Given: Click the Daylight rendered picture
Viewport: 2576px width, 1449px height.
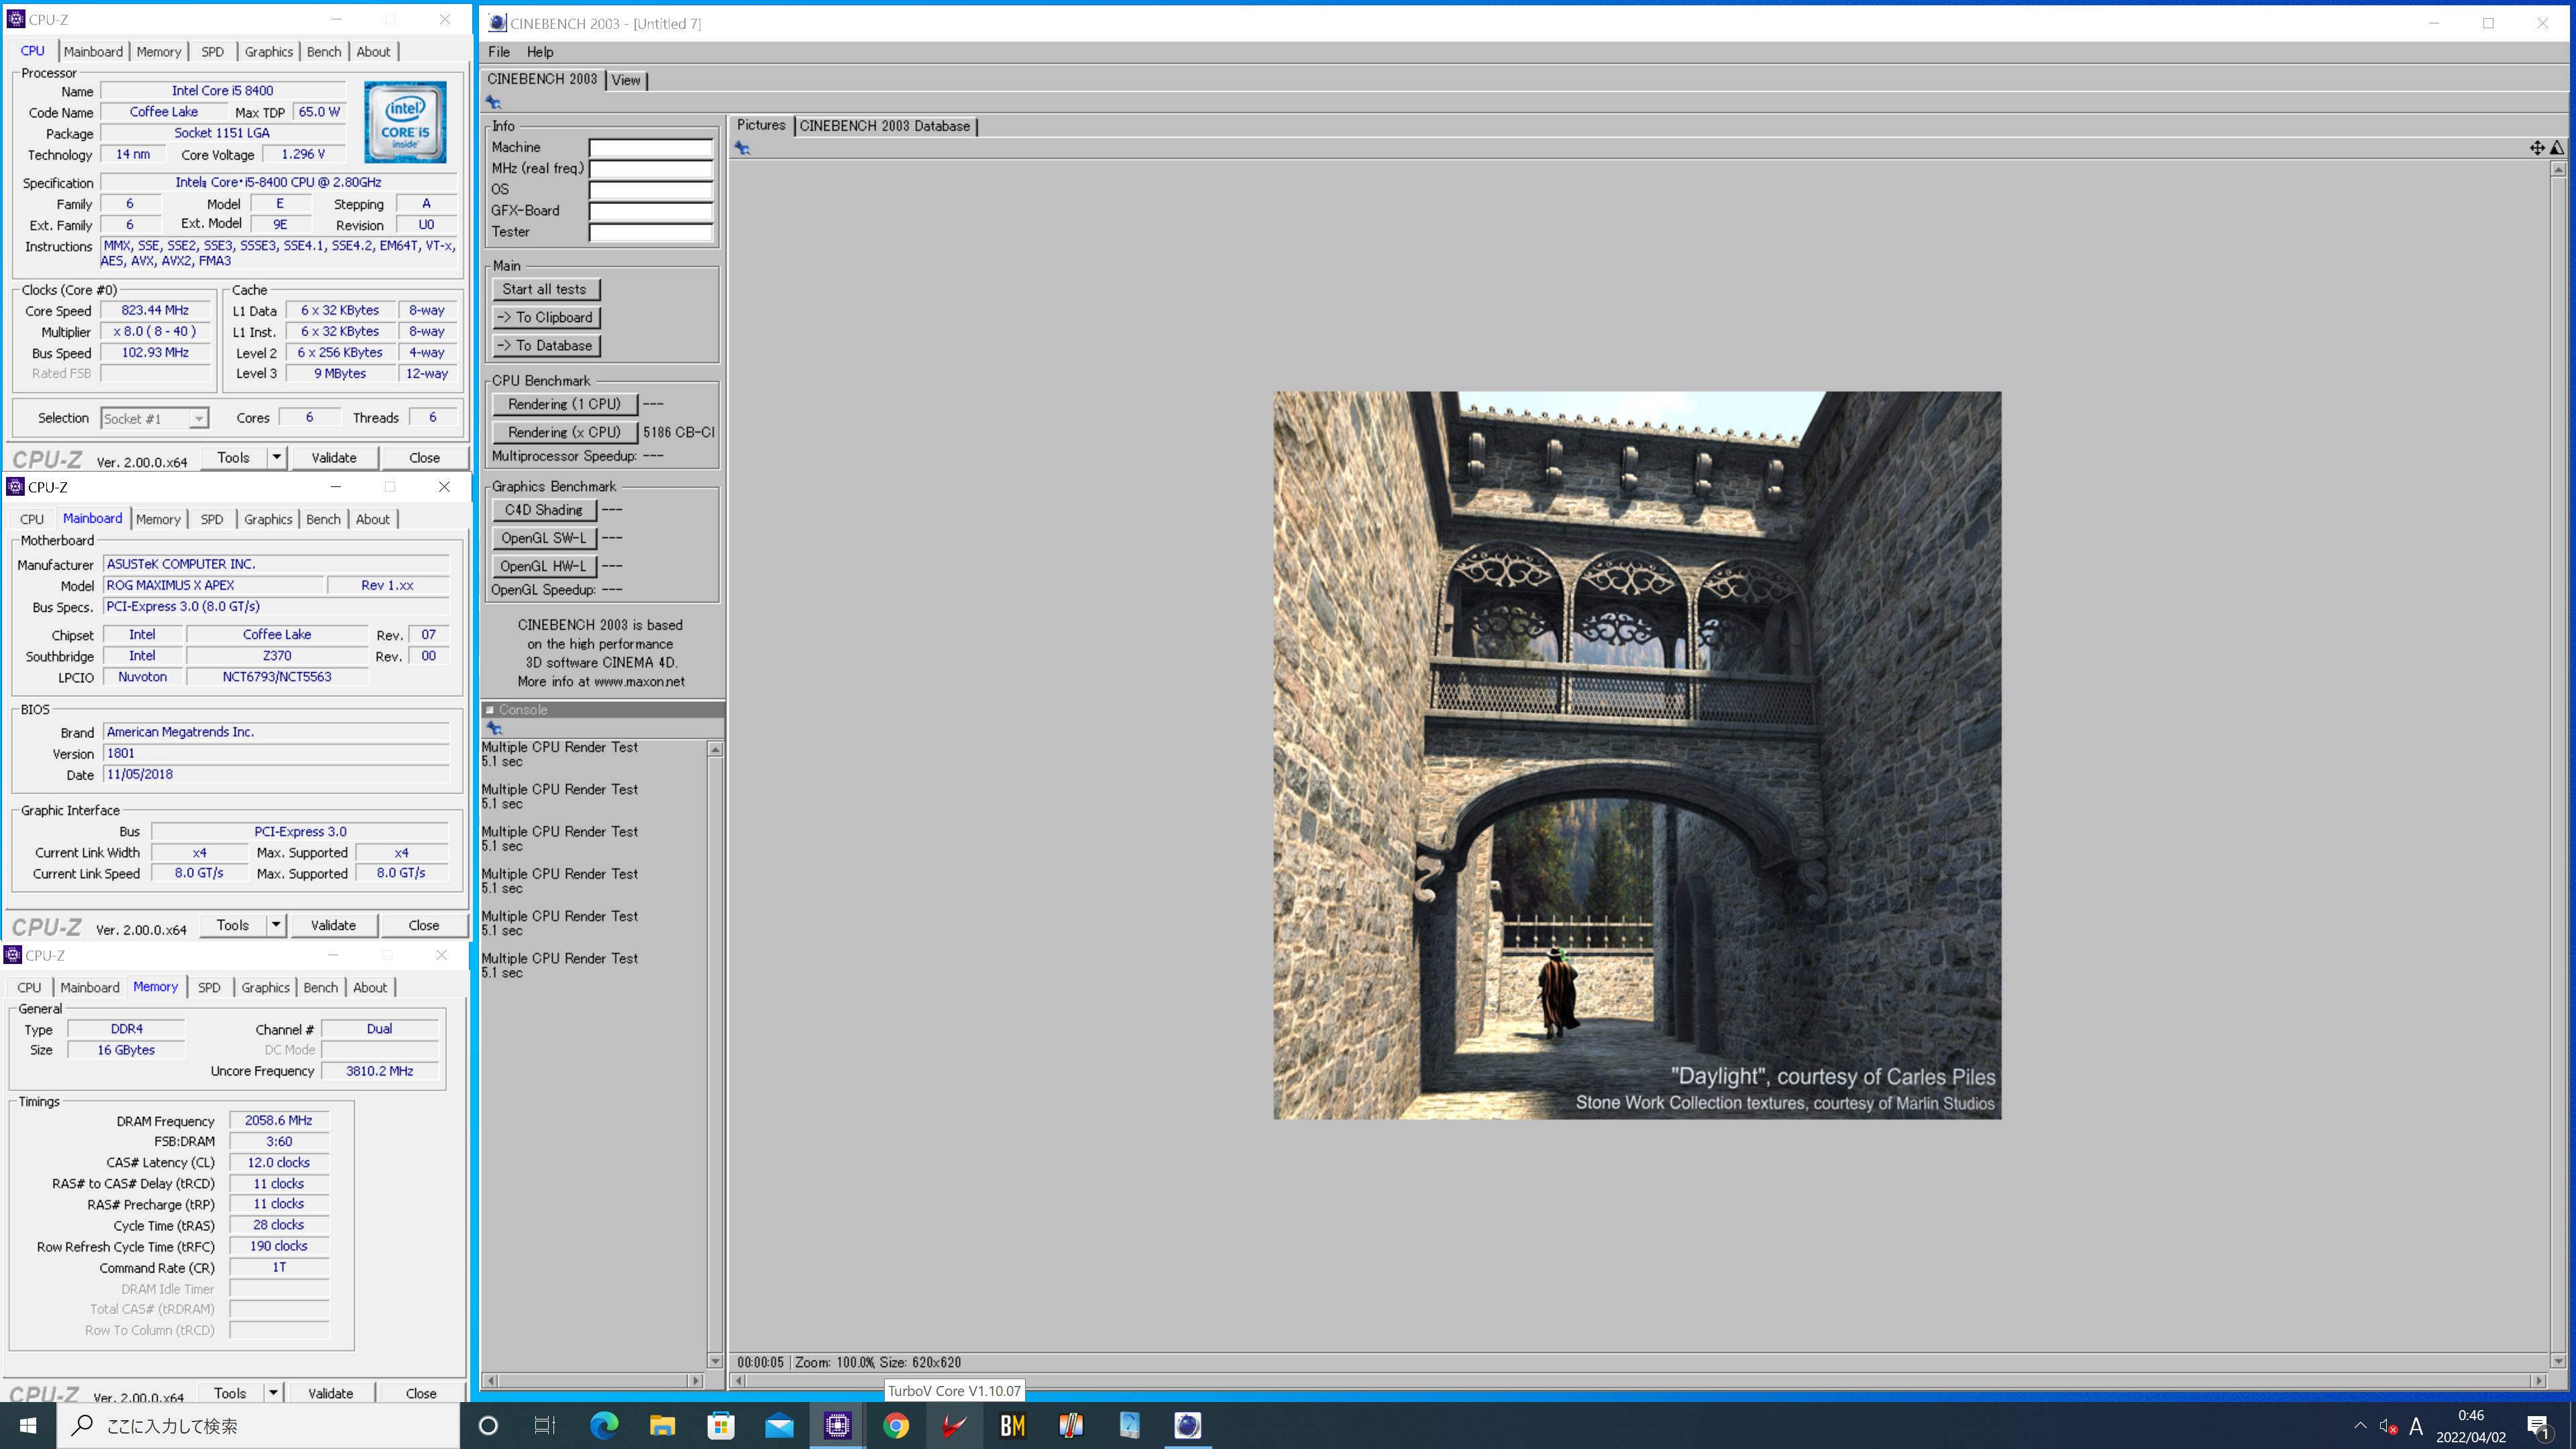Looking at the screenshot, I should tap(1637, 755).
